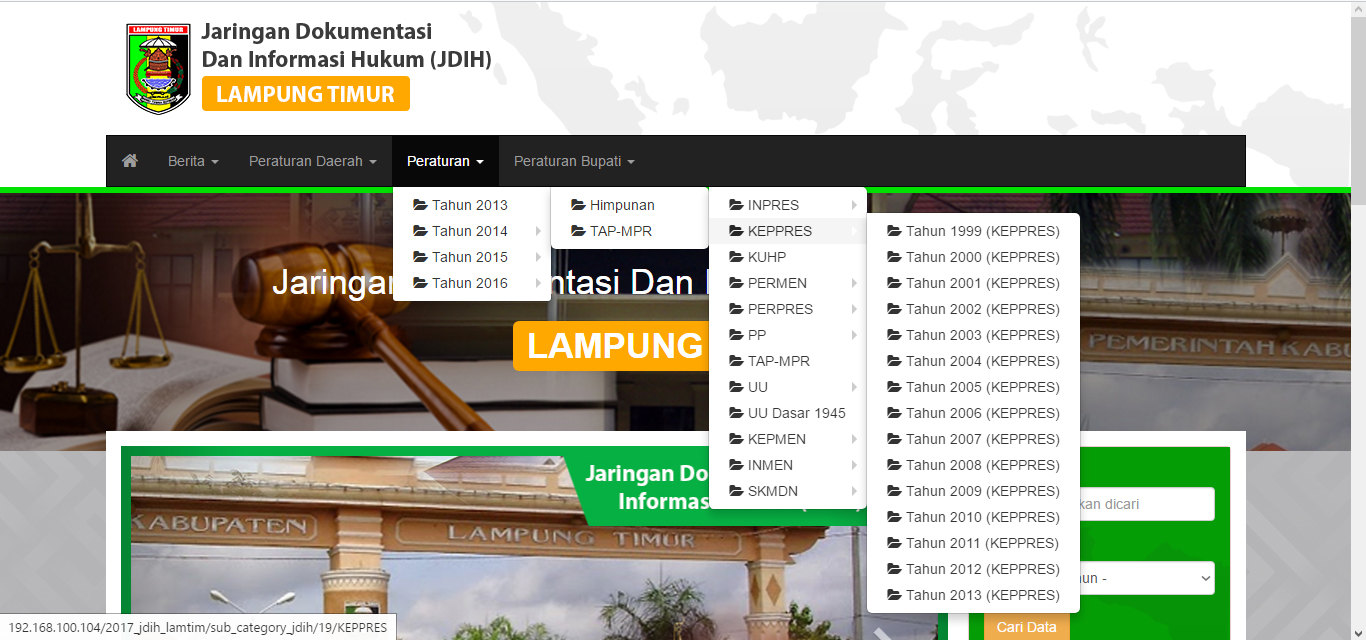Open Tahun 2002 (KEPPRES)
The height and width of the screenshot is (640, 1366).
[973, 309]
